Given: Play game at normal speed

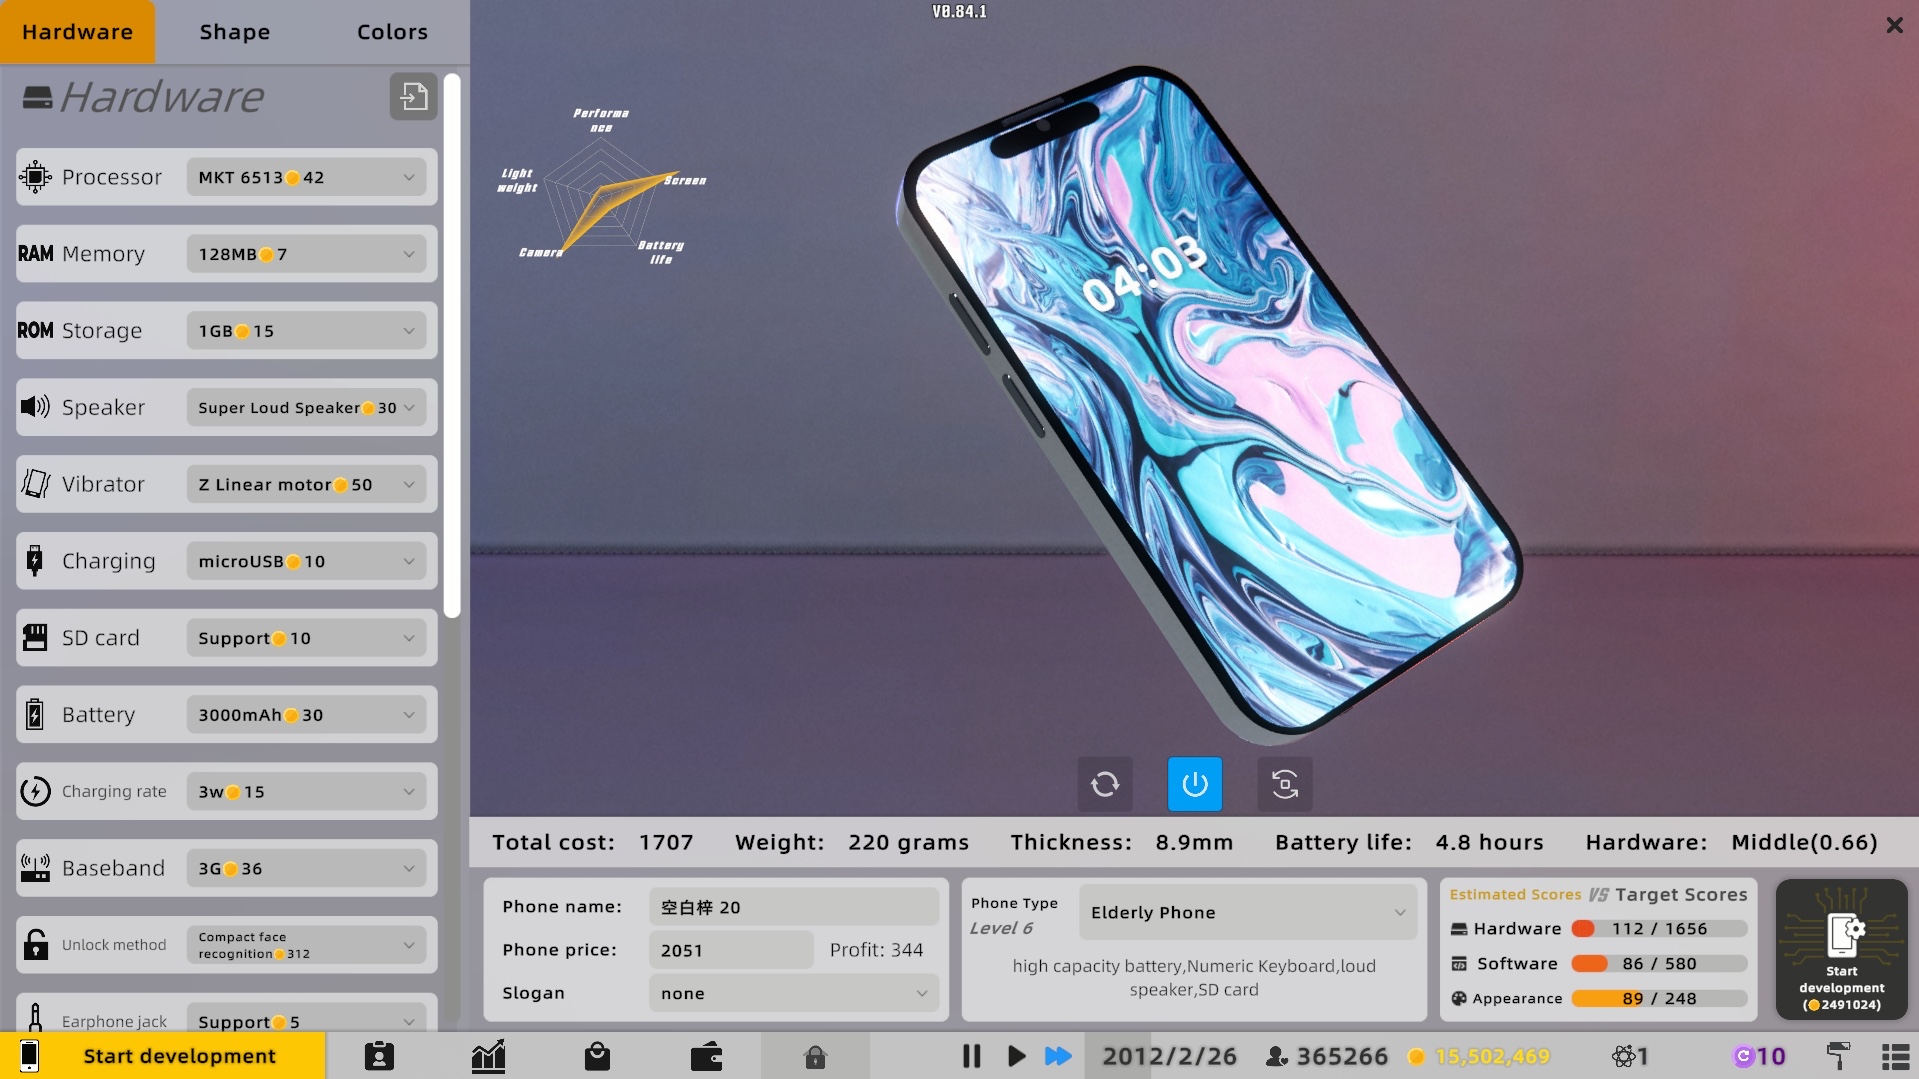Looking at the screenshot, I should pos(1016,1056).
